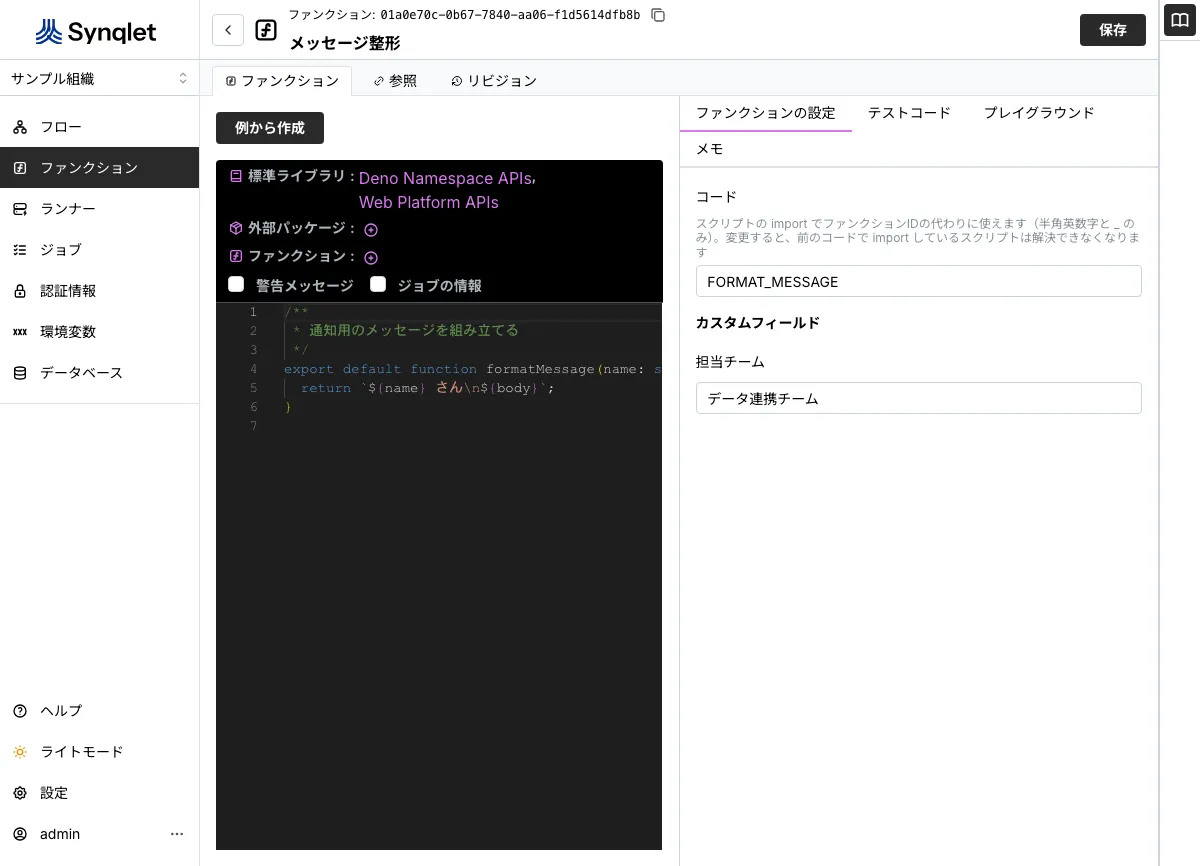Viewport: 1200px width, 866px height.
Task: Click the 外部パッケージ box icon
Action: click(x=236, y=227)
